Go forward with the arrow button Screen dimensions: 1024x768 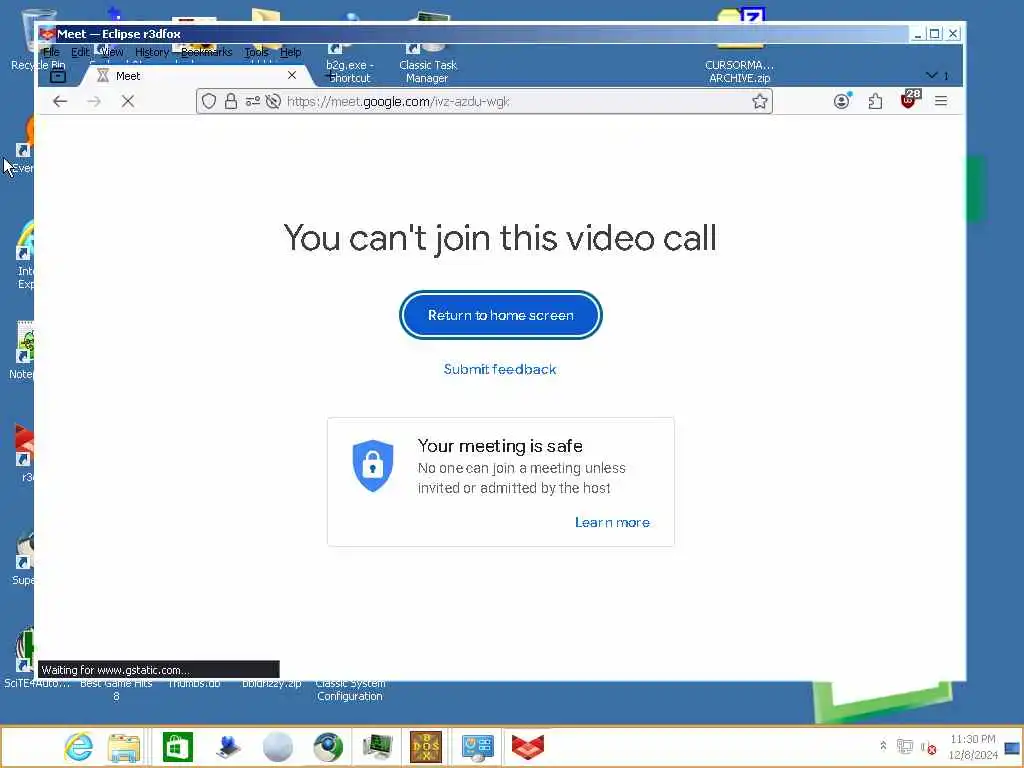click(94, 101)
